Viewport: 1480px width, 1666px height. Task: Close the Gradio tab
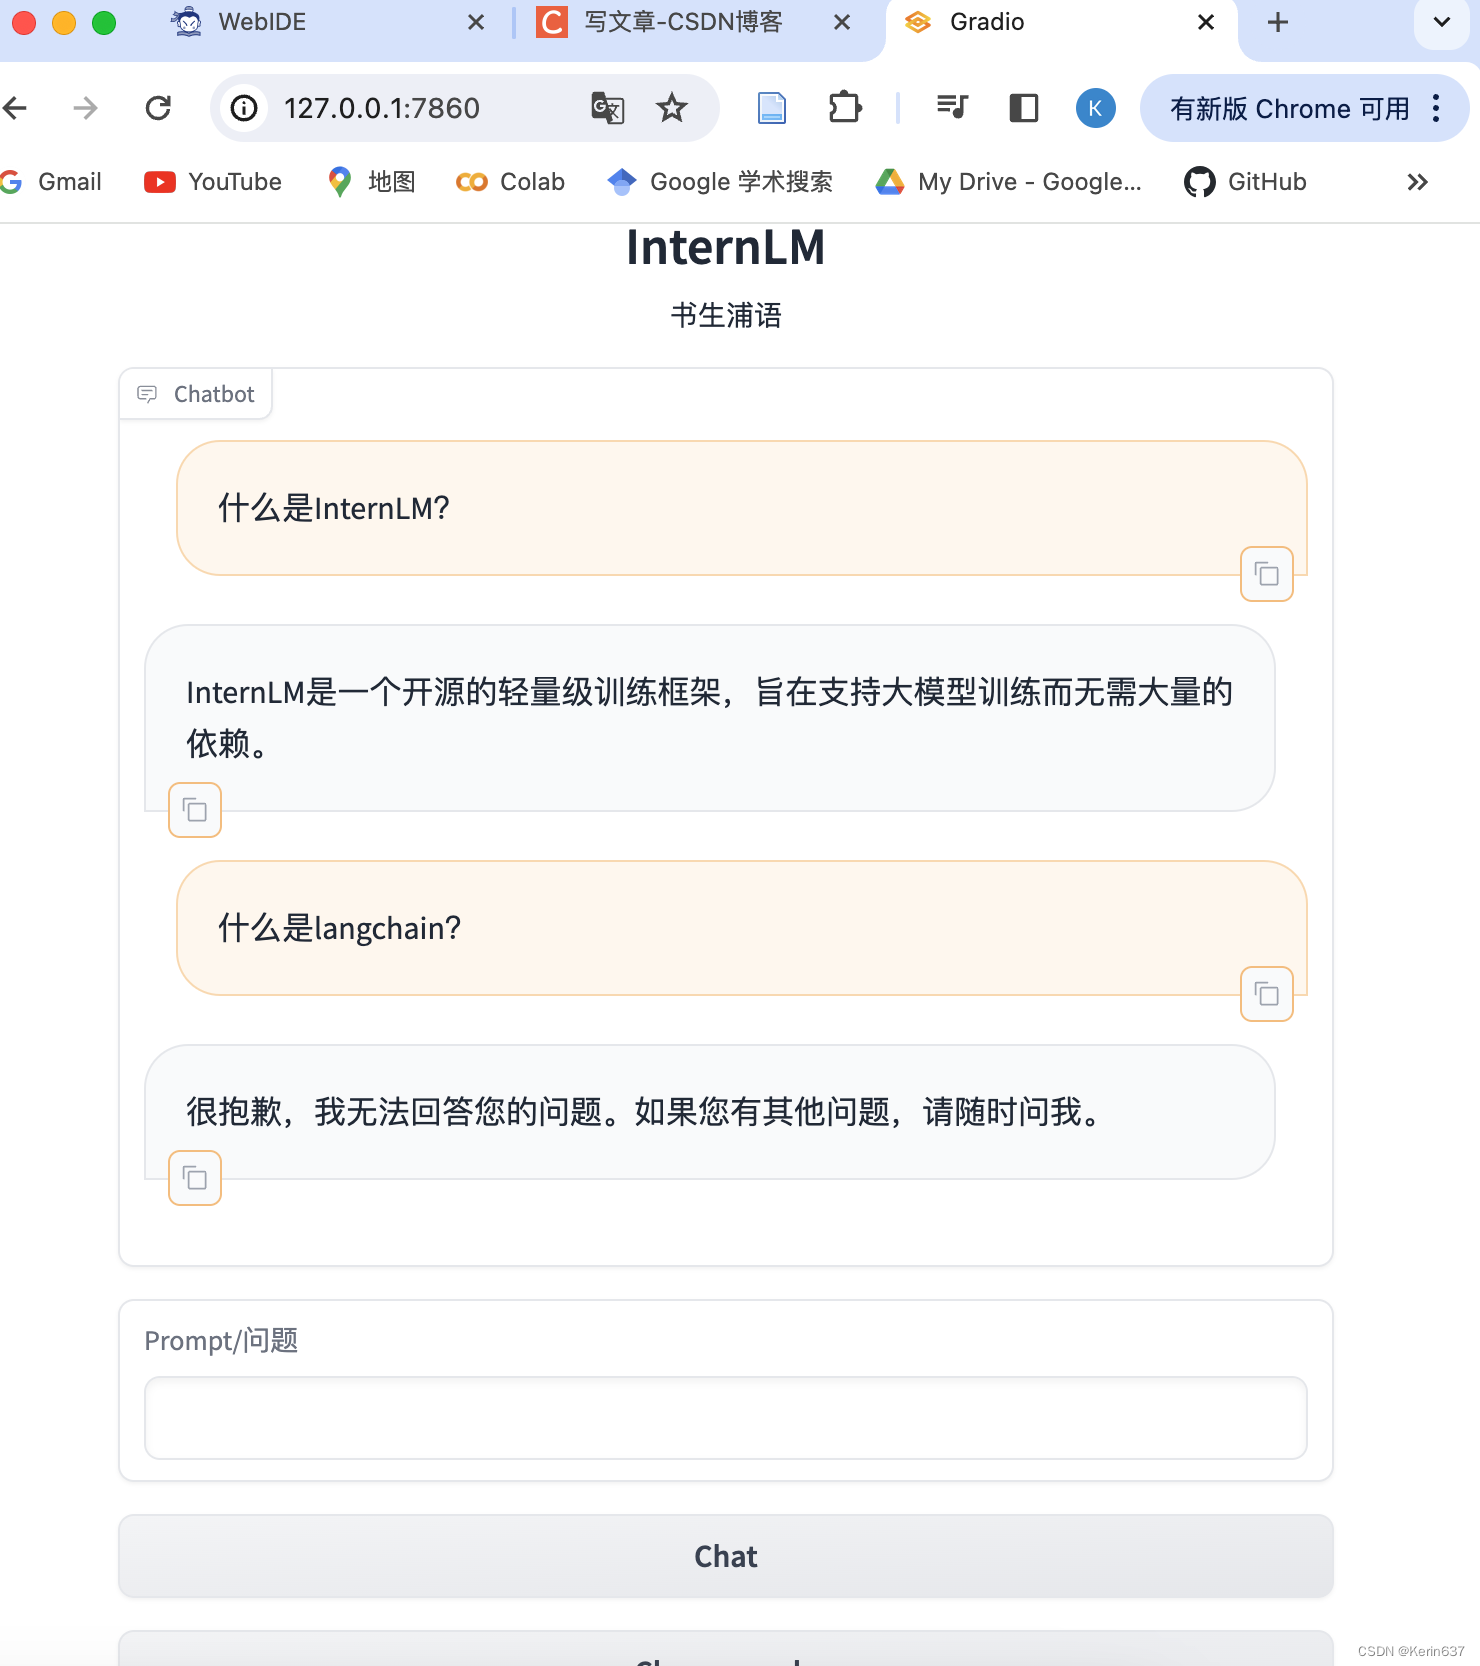point(1206,22)
